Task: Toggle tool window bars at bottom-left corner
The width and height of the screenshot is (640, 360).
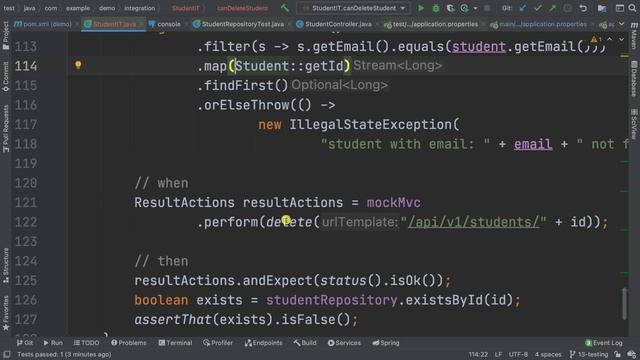Action: [7, 354]
